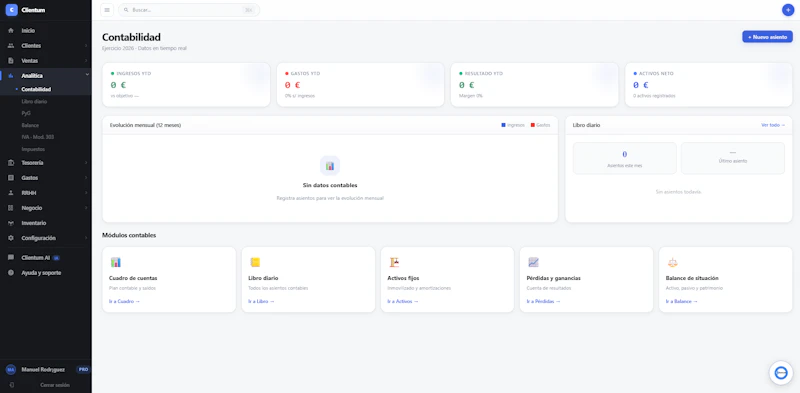
Task: Expand the Negocio submenu chevron
Action: [x=86, y=208]
